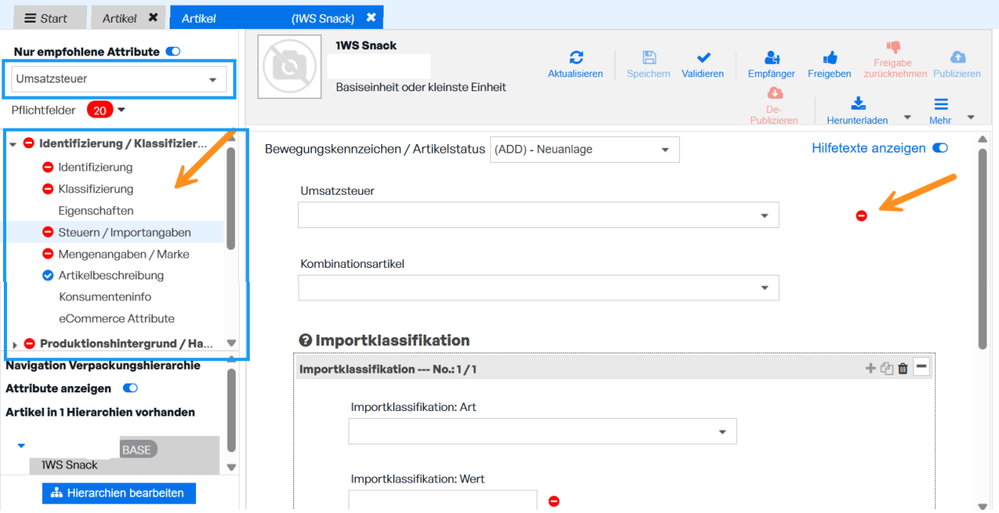The height and width of the screenshot is (513, 999).
Task: Open the Umsatzsteuer form dropdown
Action: (538, 215)
